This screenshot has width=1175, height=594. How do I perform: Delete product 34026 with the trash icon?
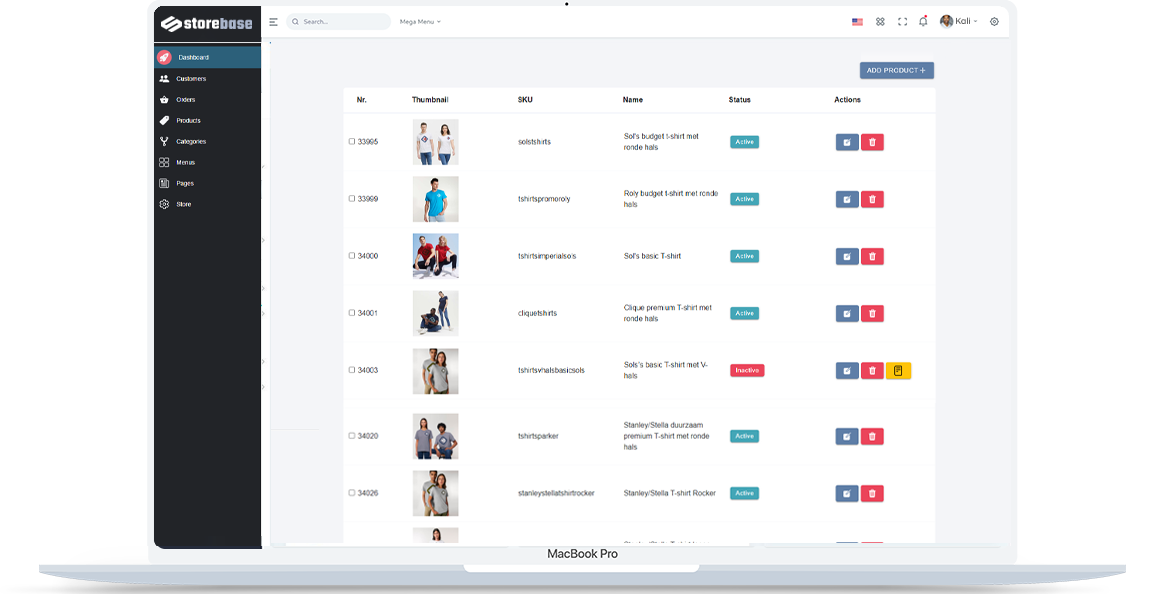(x=872, y=493)
